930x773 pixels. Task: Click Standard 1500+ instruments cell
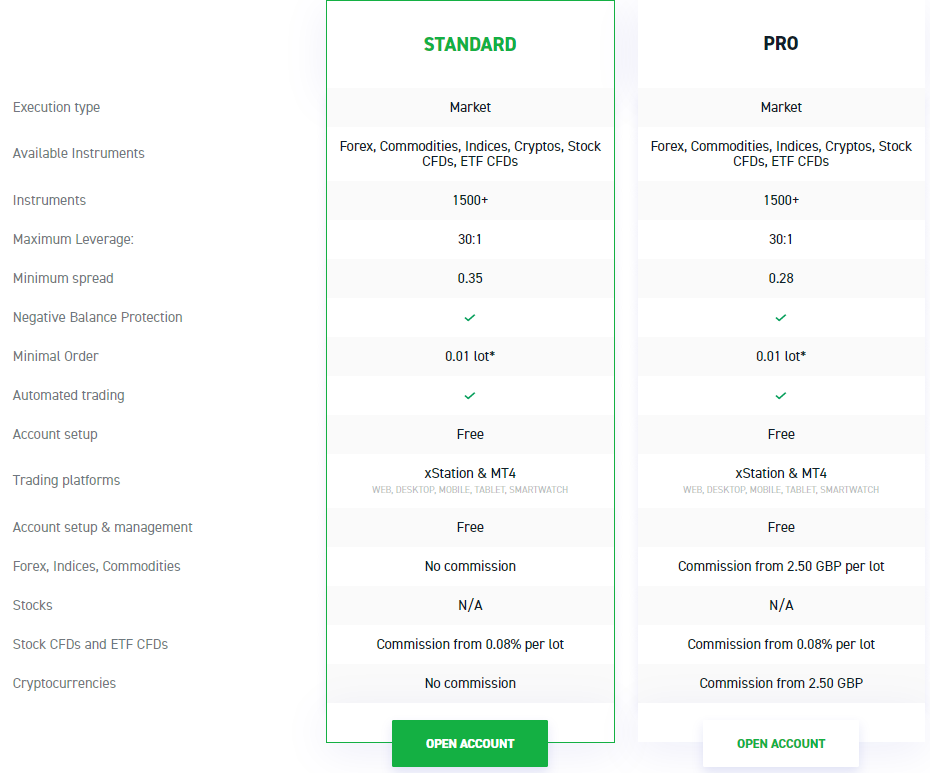pyautogui.click(x=470, y=201)
